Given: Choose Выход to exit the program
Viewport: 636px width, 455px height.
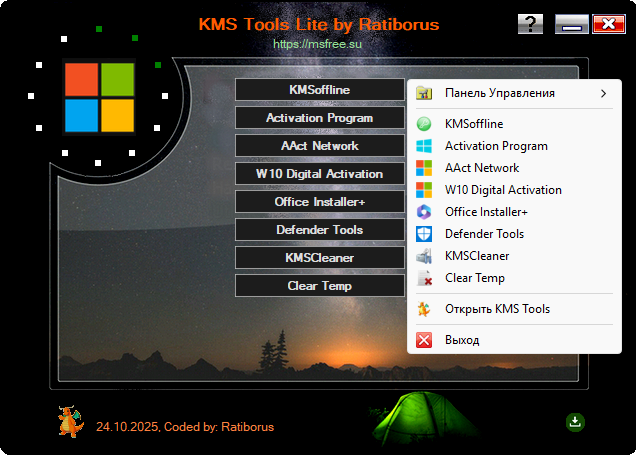Looking at the screenshot, I should coord(514,340).
